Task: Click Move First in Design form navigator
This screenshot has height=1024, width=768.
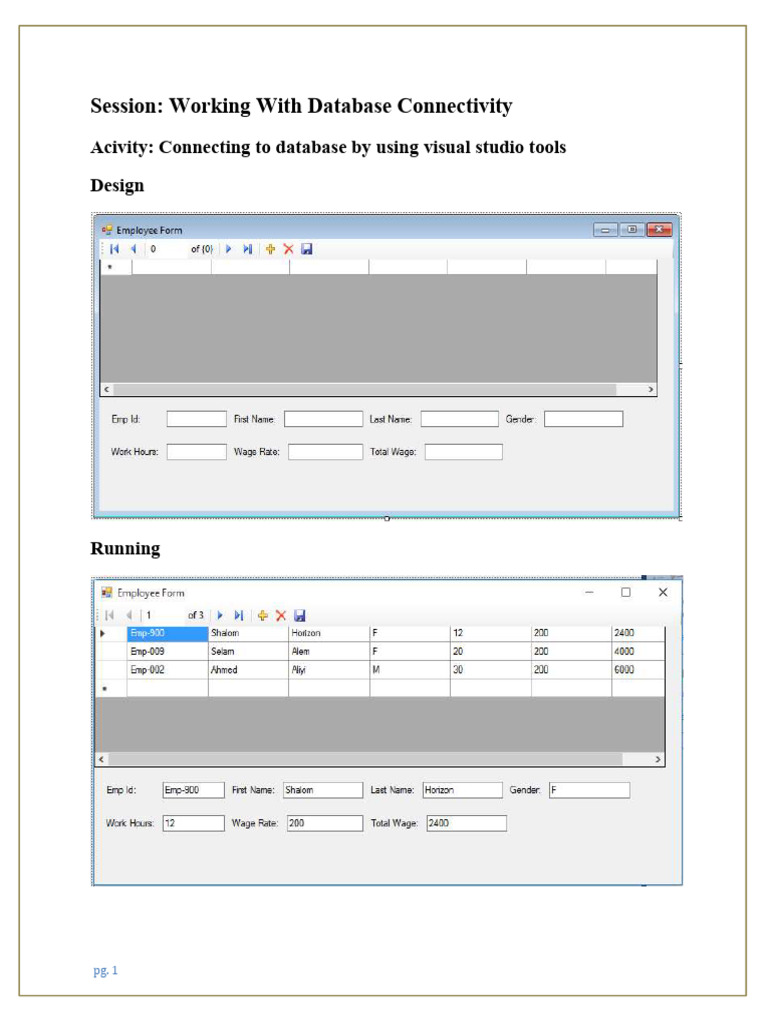Action: point(115,249)
